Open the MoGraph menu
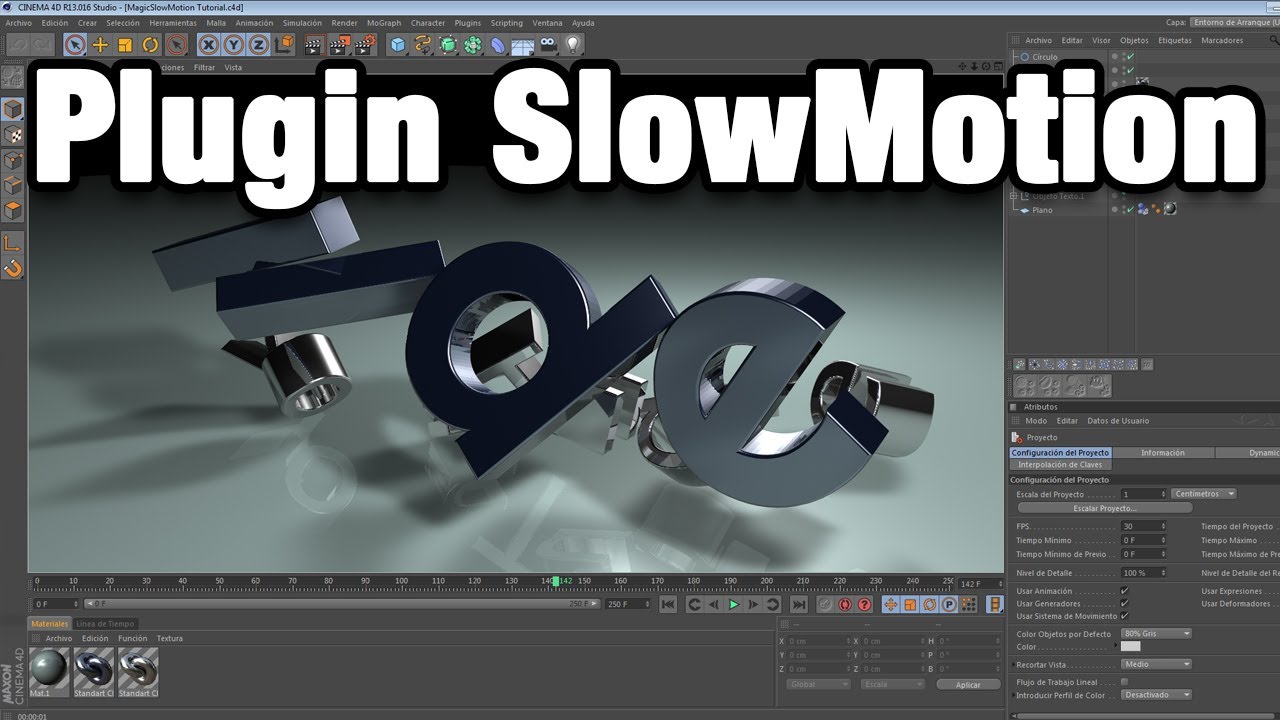This screenshot has width=1280, height=720. (384, 23)
